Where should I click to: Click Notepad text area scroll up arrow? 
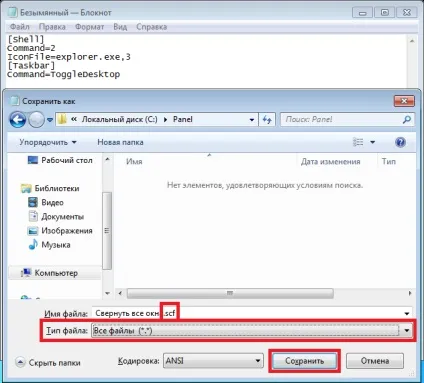412,41
